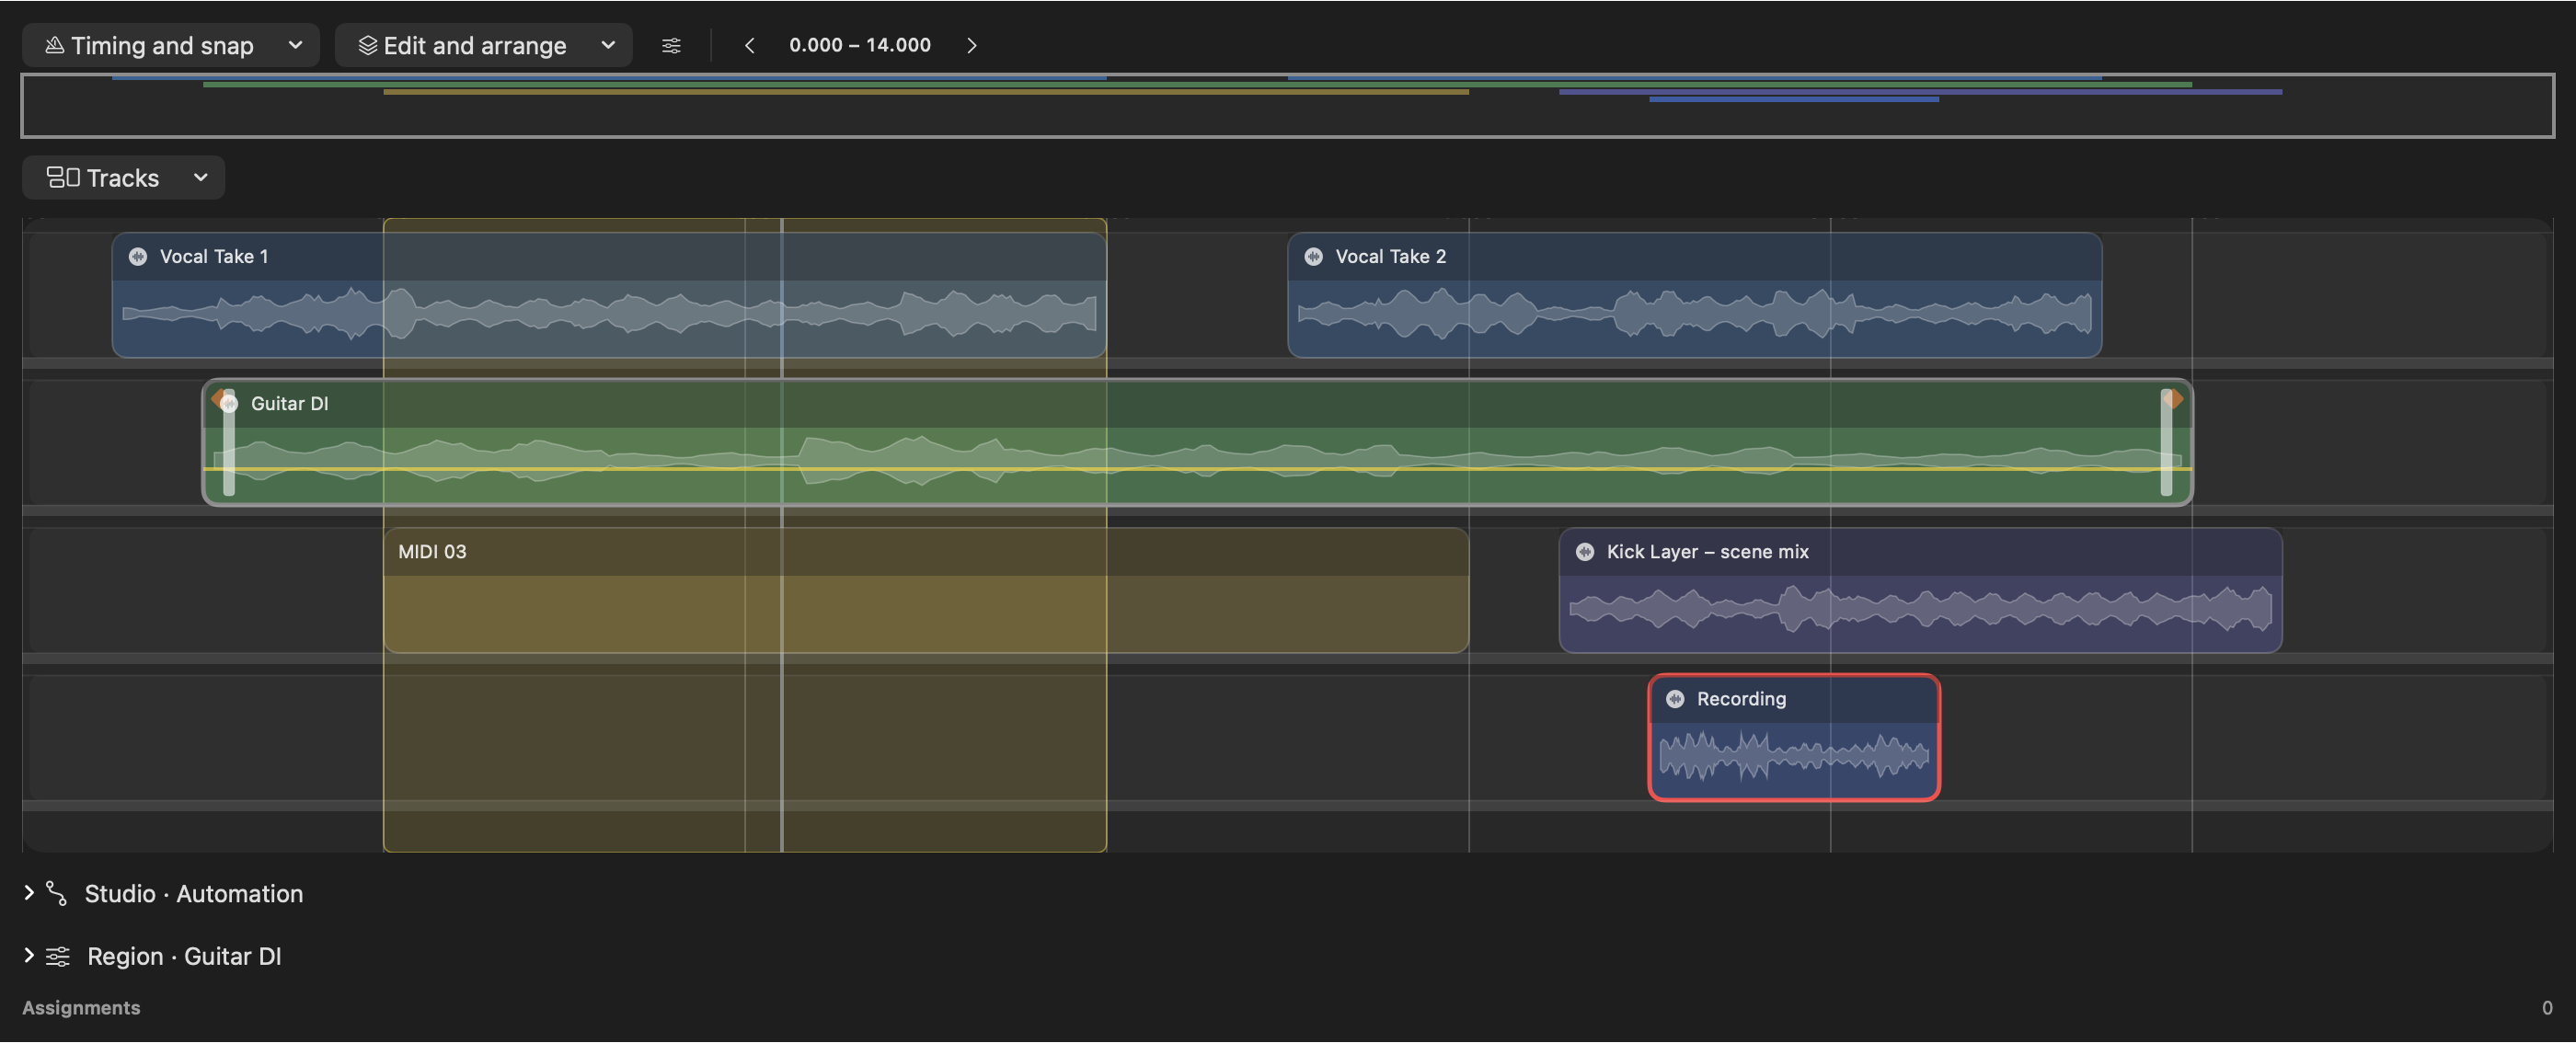Screen dimensions: 2576x1043
Task: Open the Edit and arrange dropdown
Action: (x=483, y=45)
